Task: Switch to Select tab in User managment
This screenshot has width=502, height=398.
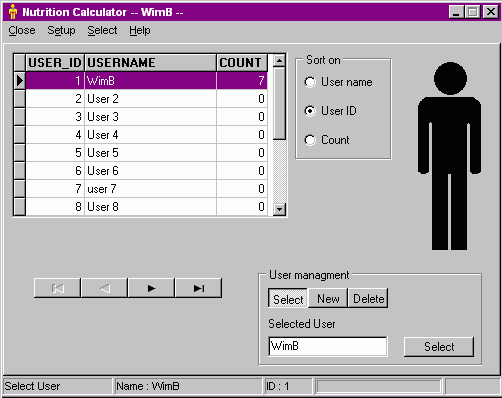Action: point(288,299)
